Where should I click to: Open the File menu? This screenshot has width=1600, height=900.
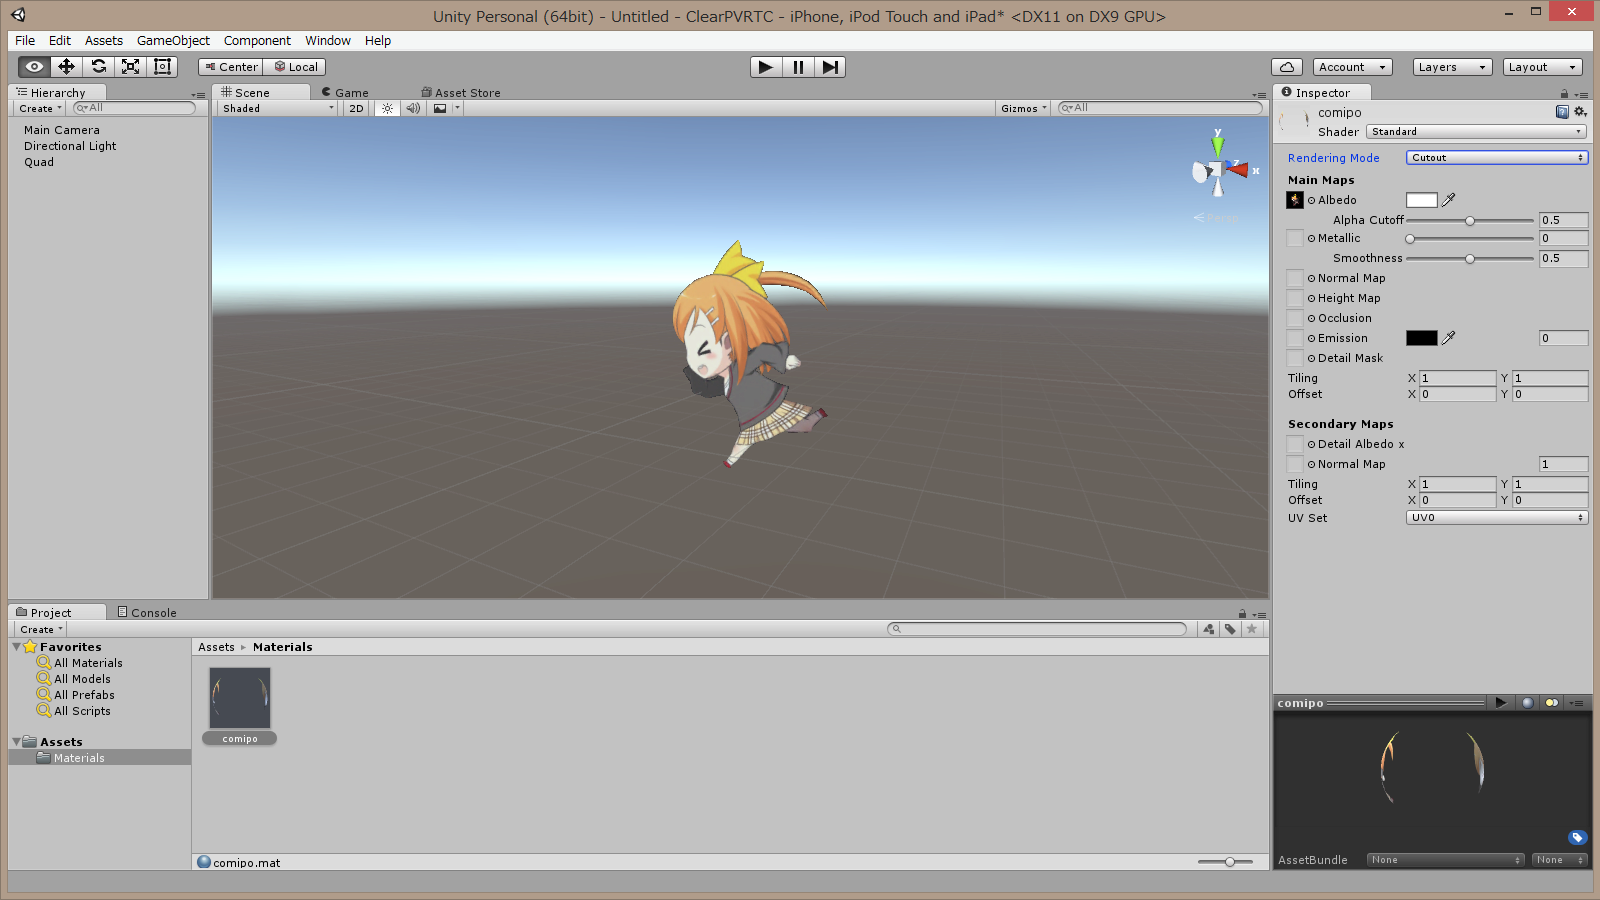point(25,40)
